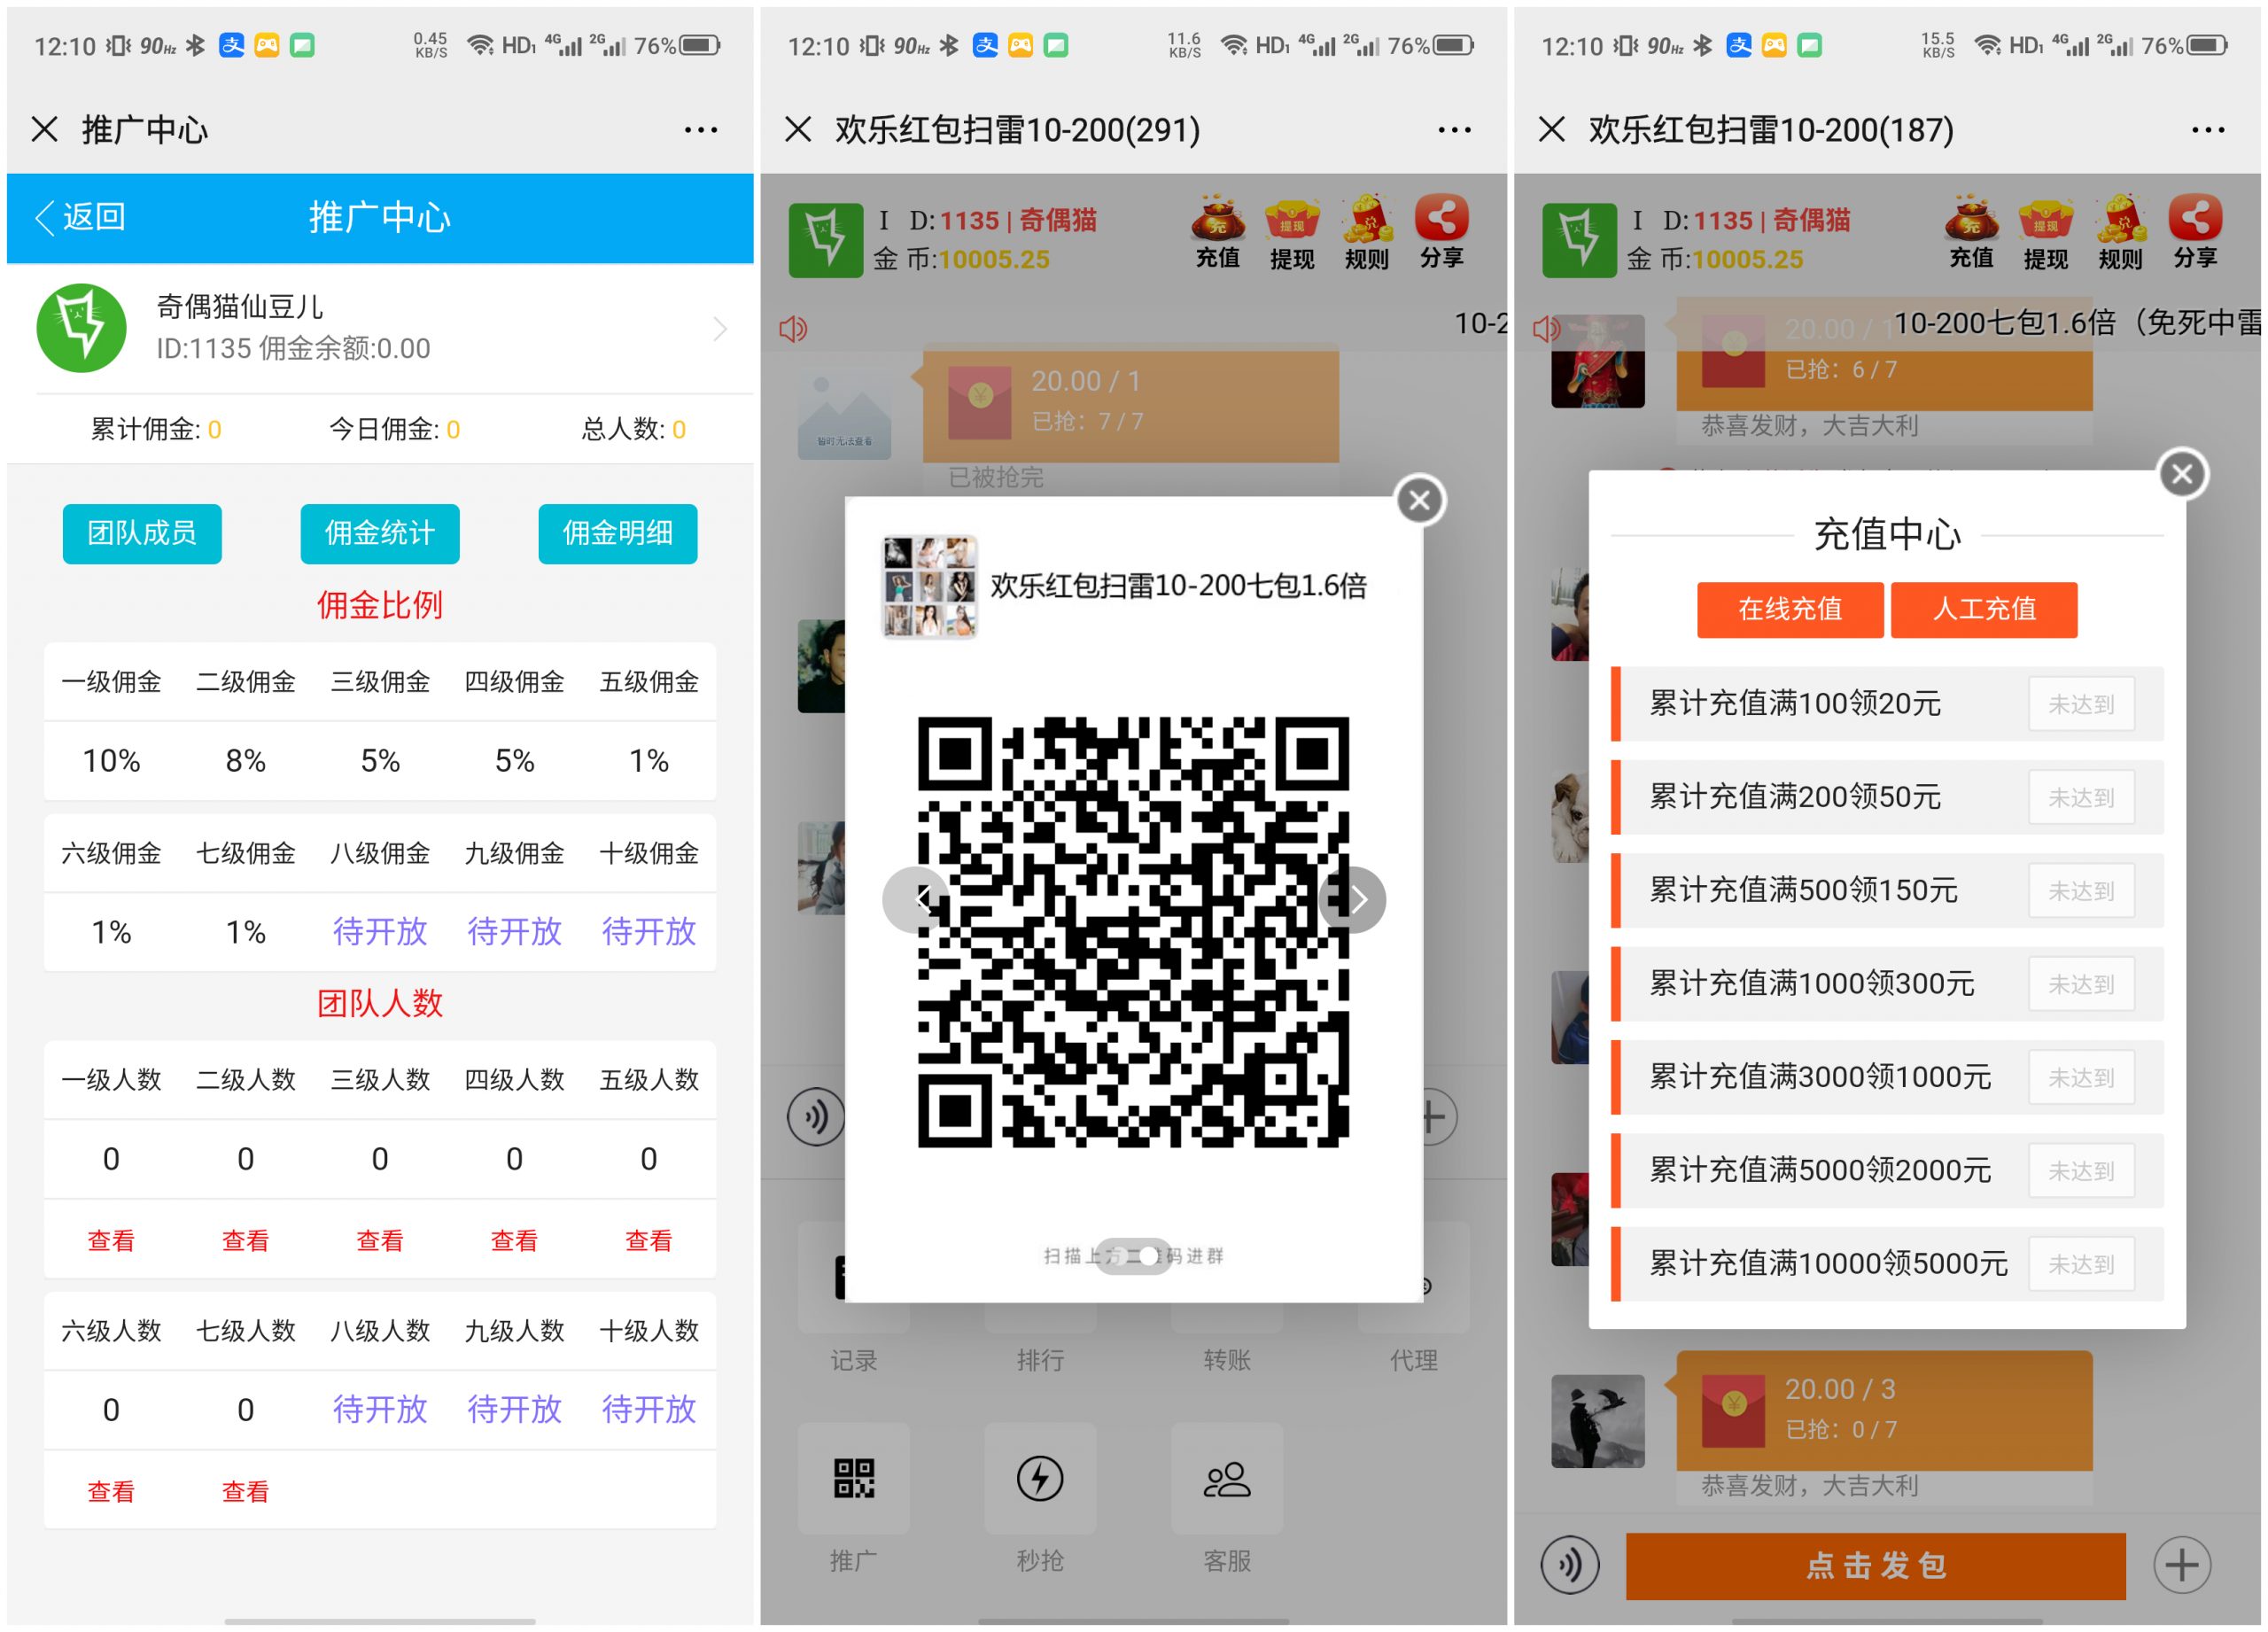Close the 充值中心 popup

coord(2182,474)
